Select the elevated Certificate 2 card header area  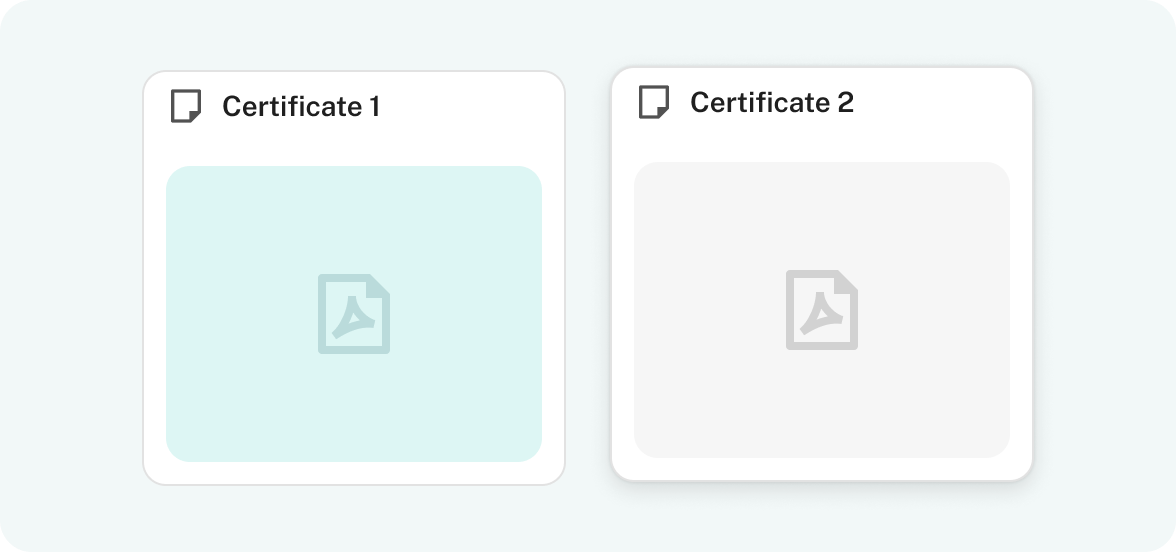pyautogui.click(x=822, y=103)
